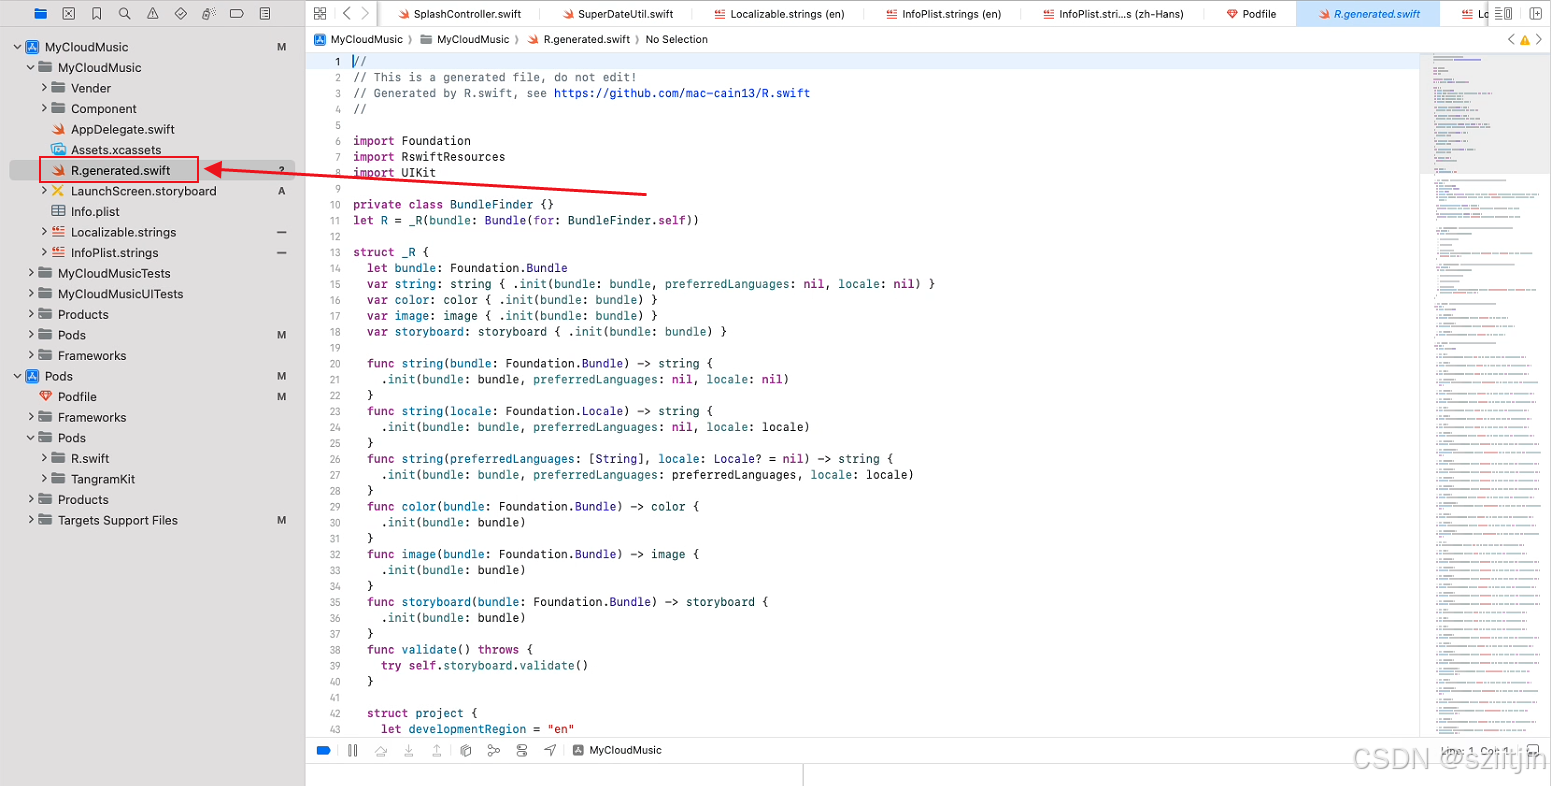1551x786 pixels.
Task: Add editor on right
Action: coord(1536,14)
